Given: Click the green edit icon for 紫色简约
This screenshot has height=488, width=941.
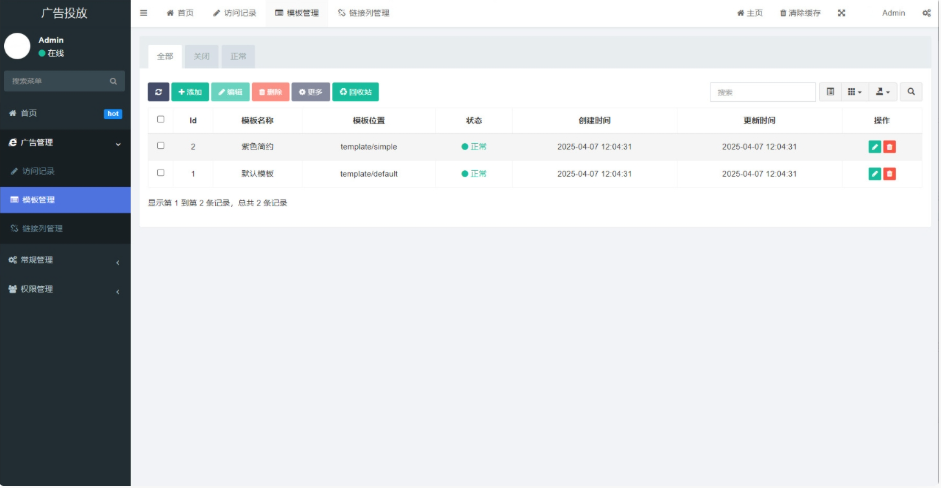Looking at the screenshot, I should (875, 147).
